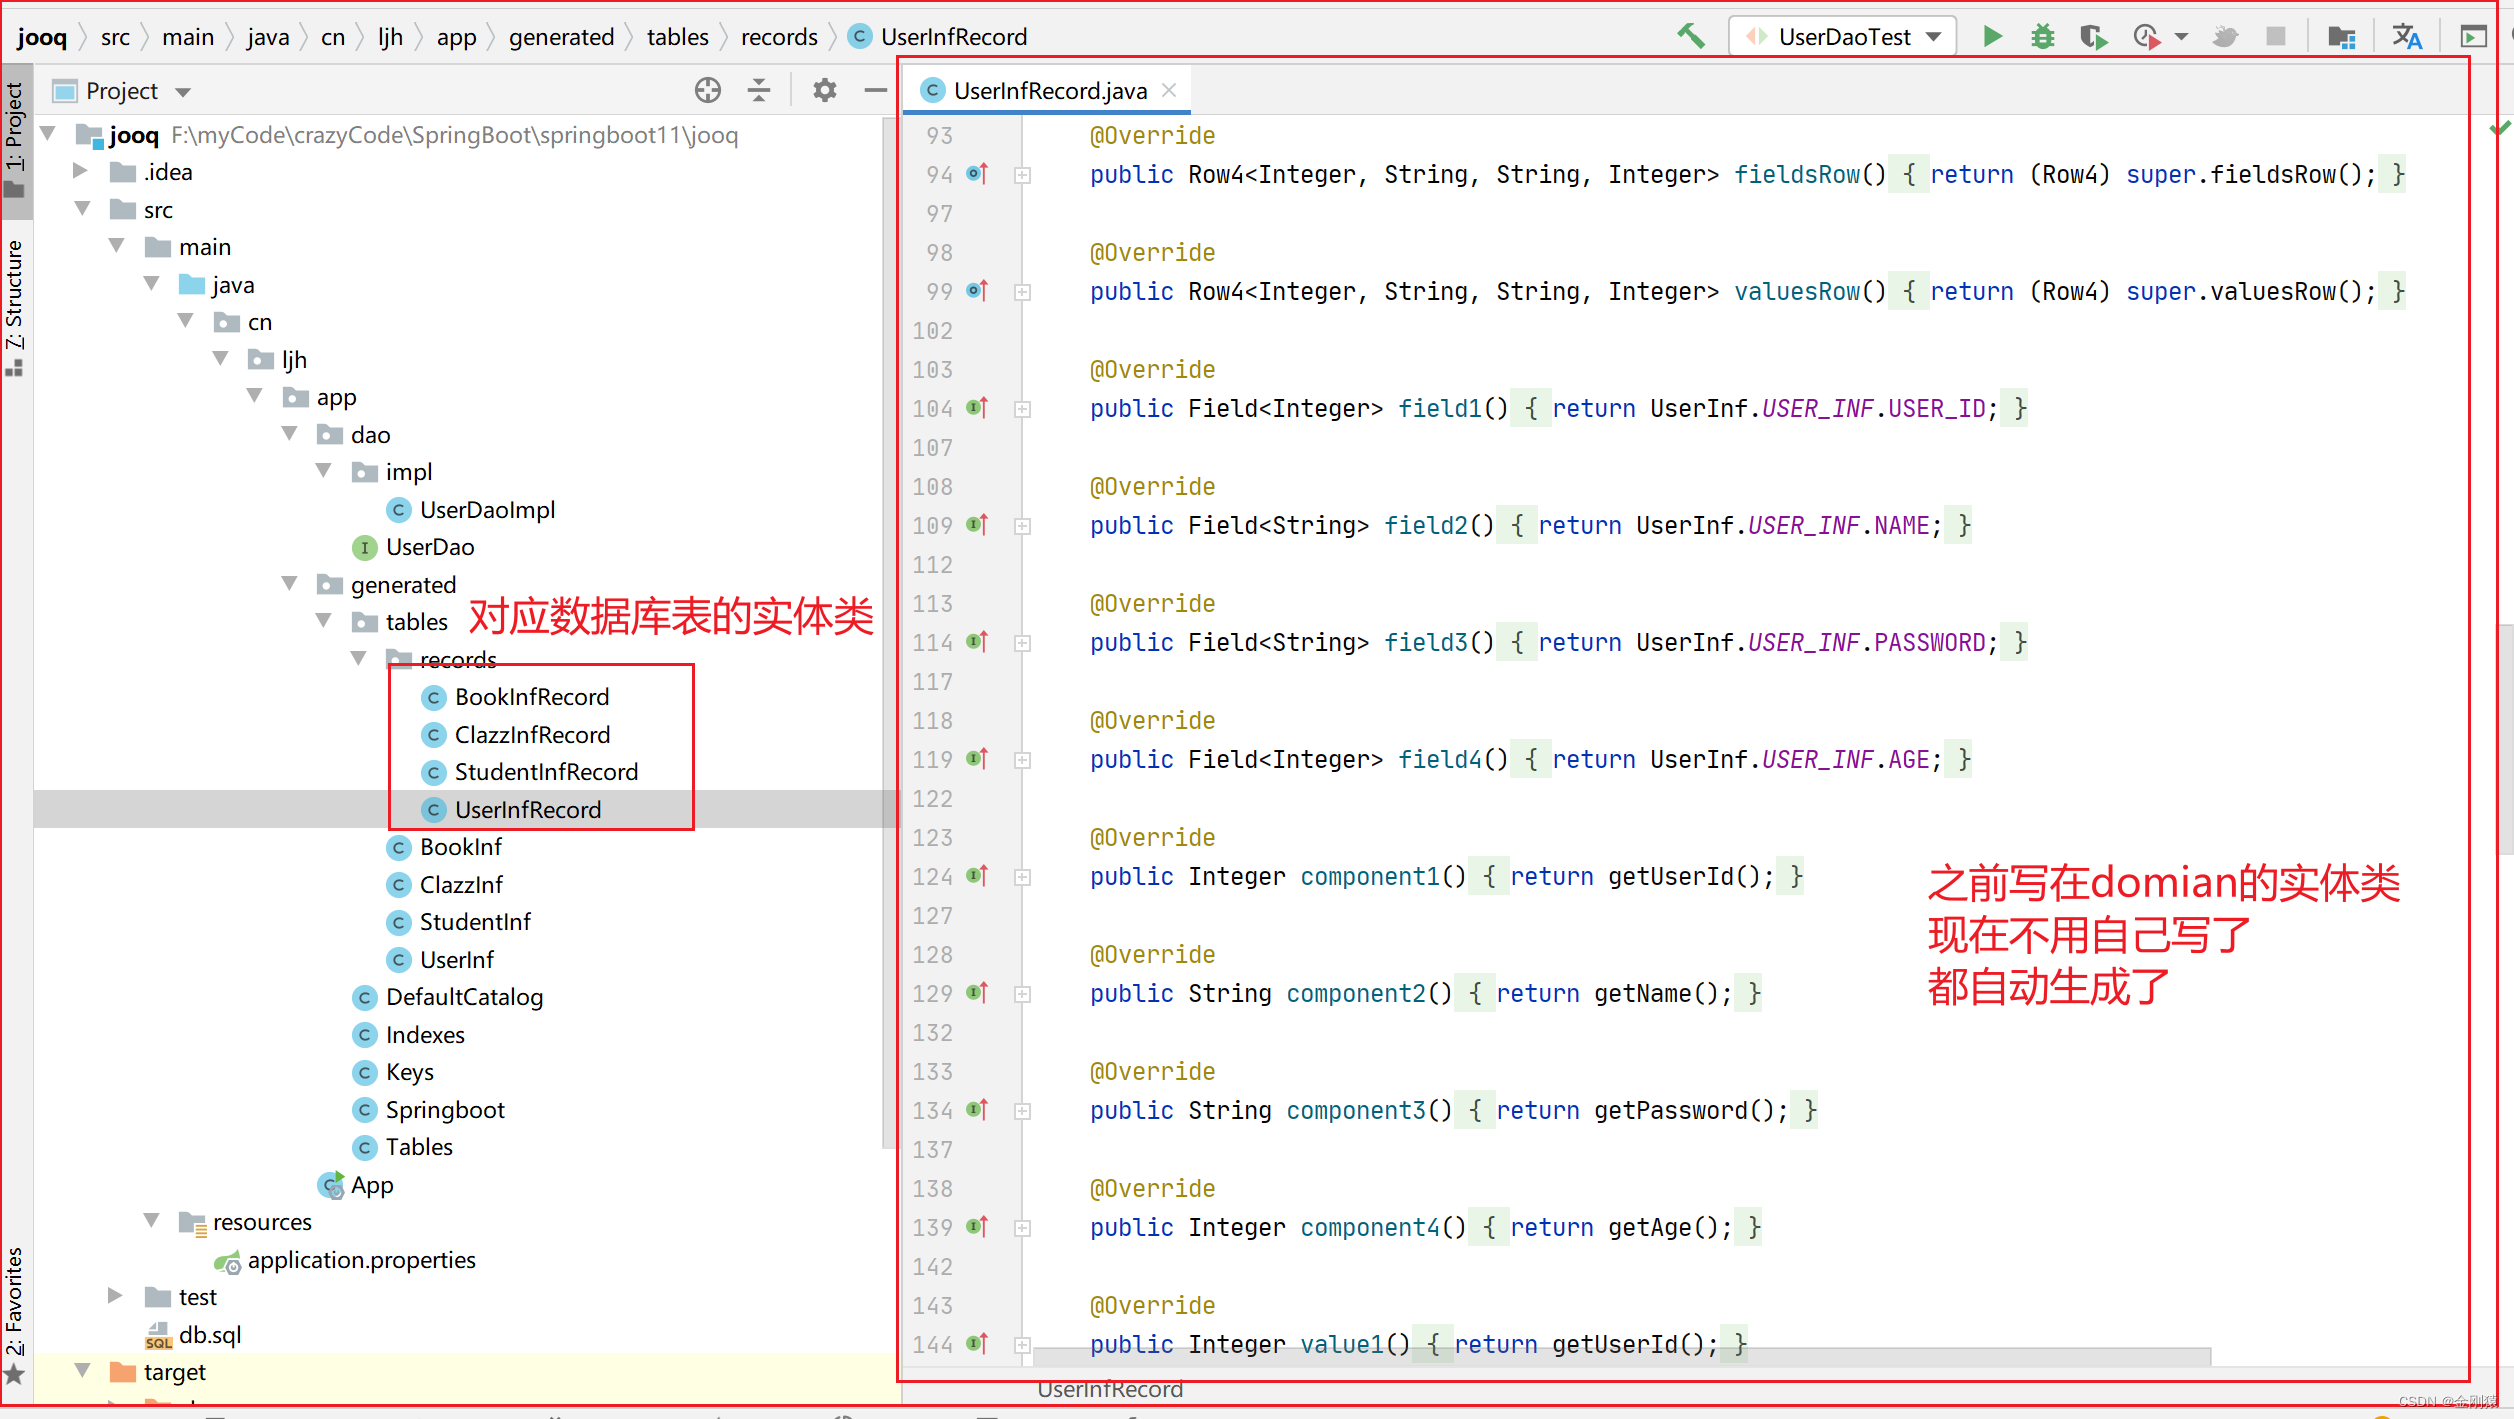
Task: Click the locate-in-project target icon
Action: (x=707, y=91)
